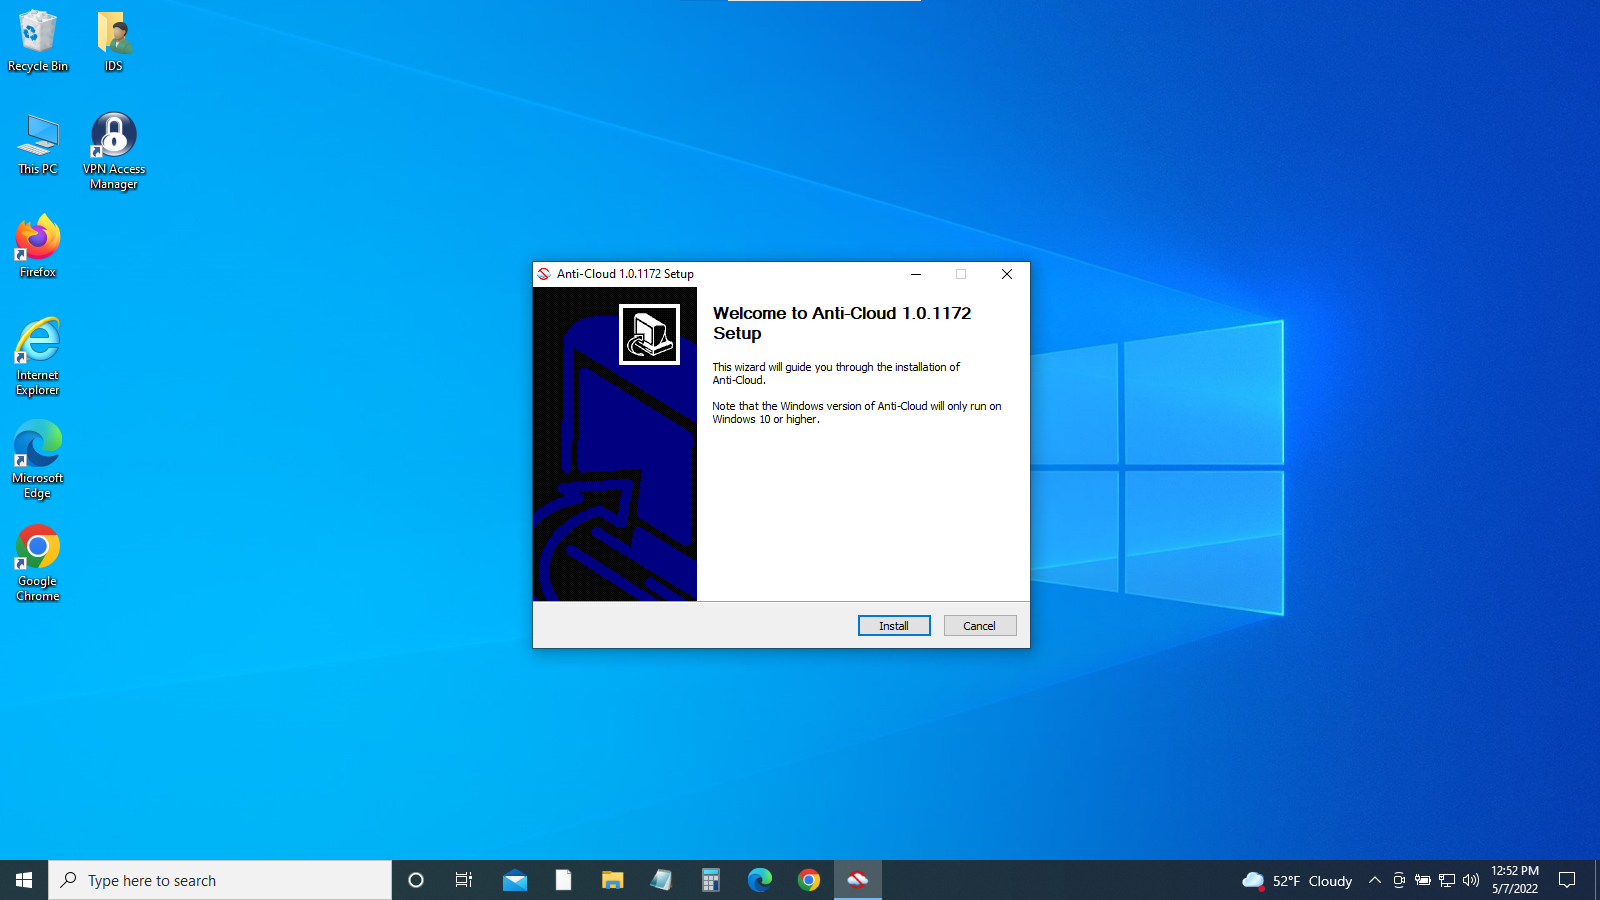Open Calculator from the taskbar
This screenshot has width=1600, height=900.
point(711,880)
